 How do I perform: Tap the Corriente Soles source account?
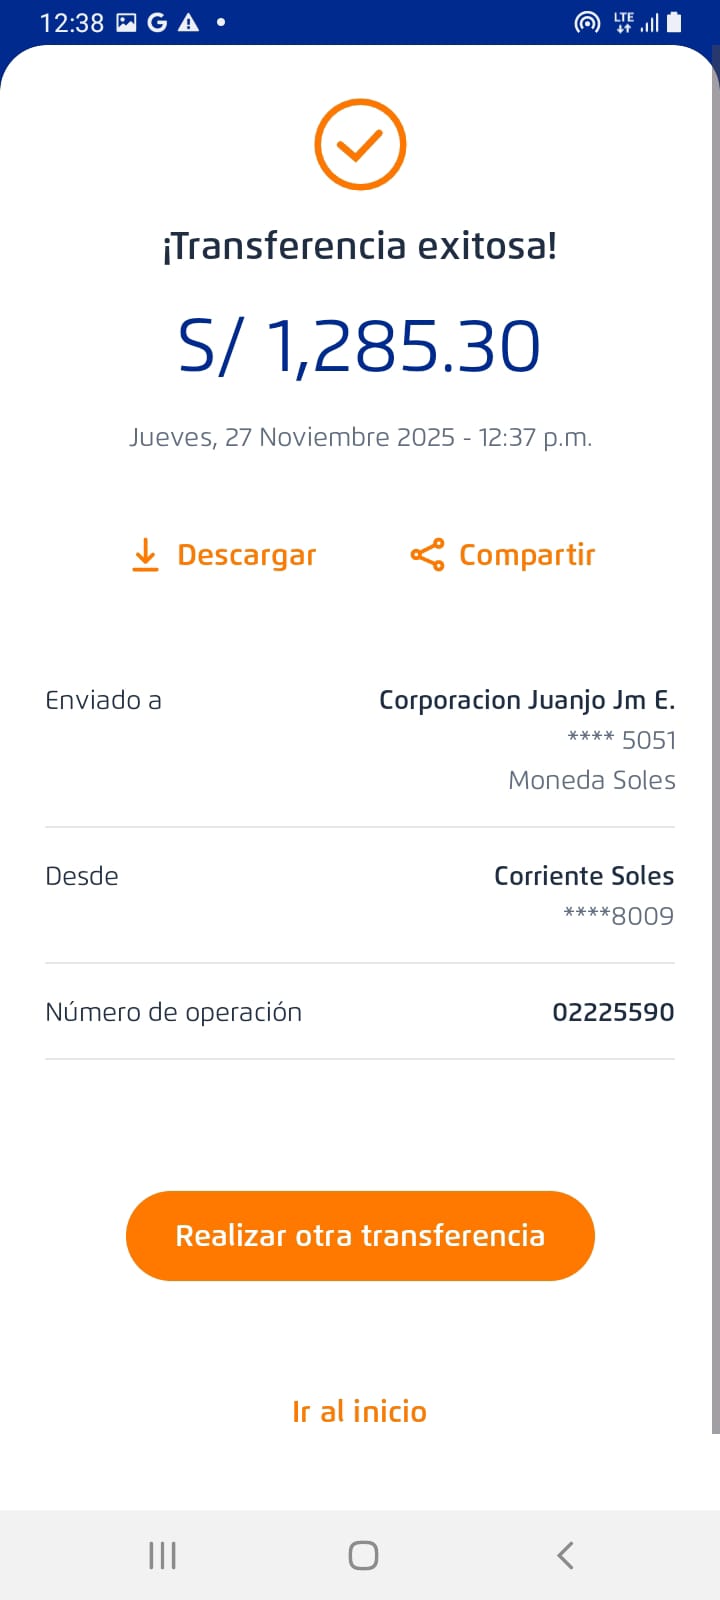coord(584,876)
